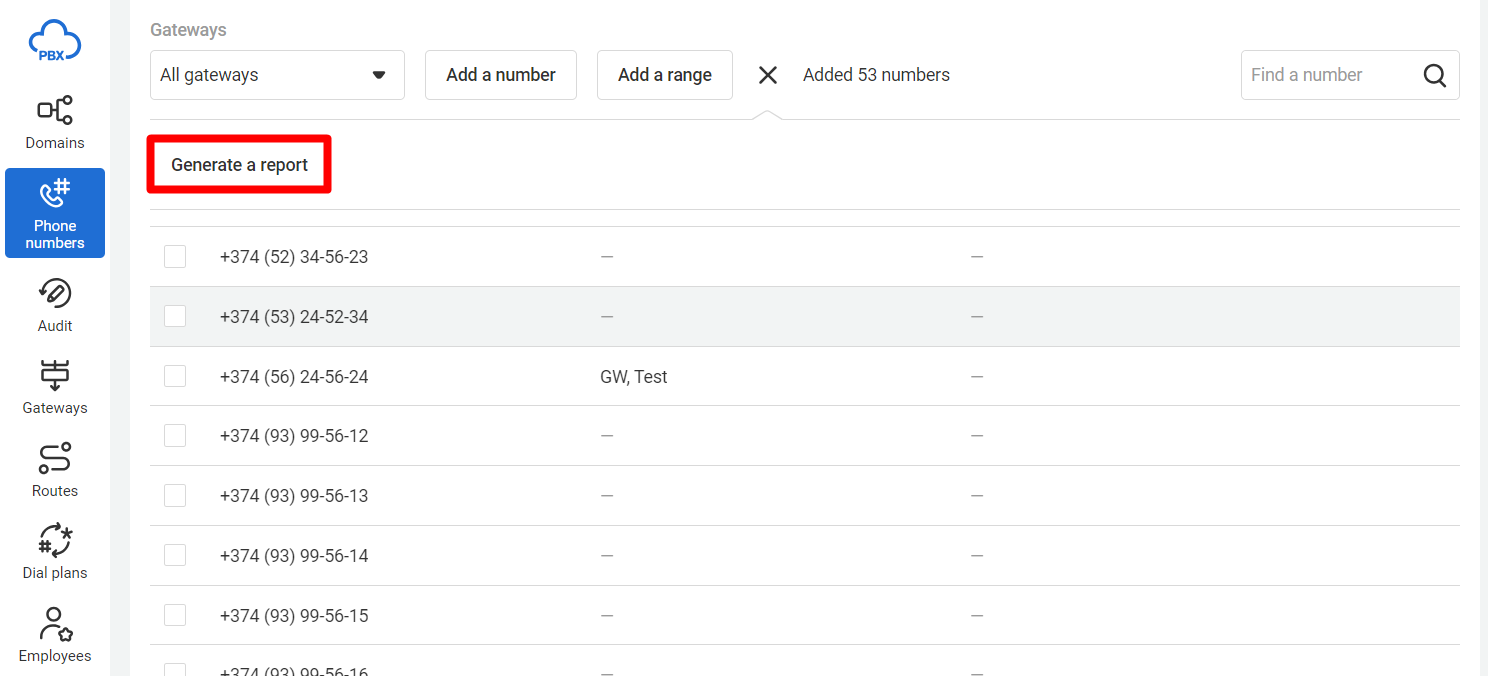This screenshot has width=1488, height=676.
Task: Check the box for +374 (52) 34-56-23
Action: [175, 257]
